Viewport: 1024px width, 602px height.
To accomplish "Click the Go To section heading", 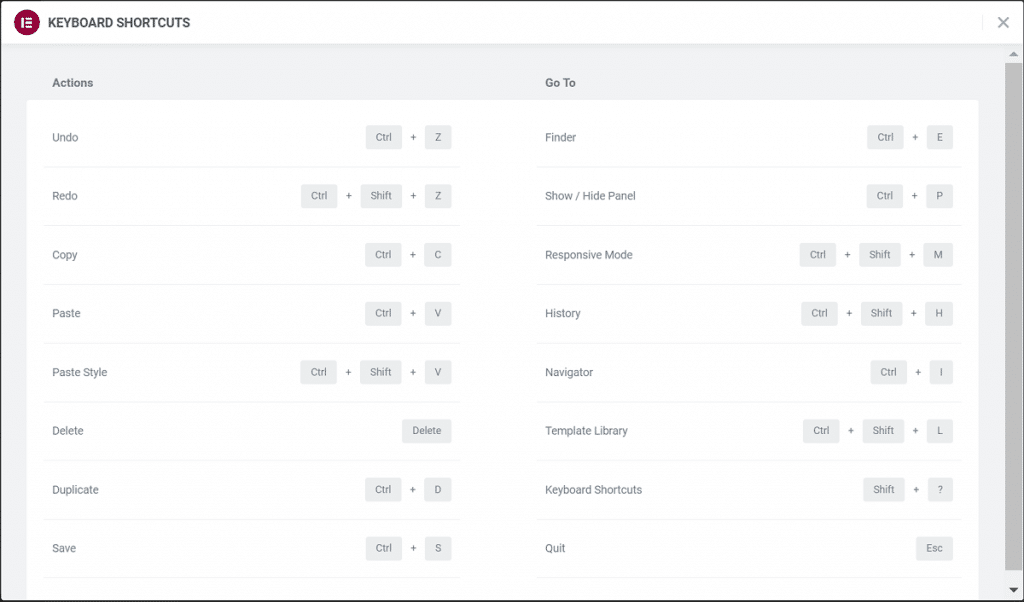I will click(x=560, y=83).
